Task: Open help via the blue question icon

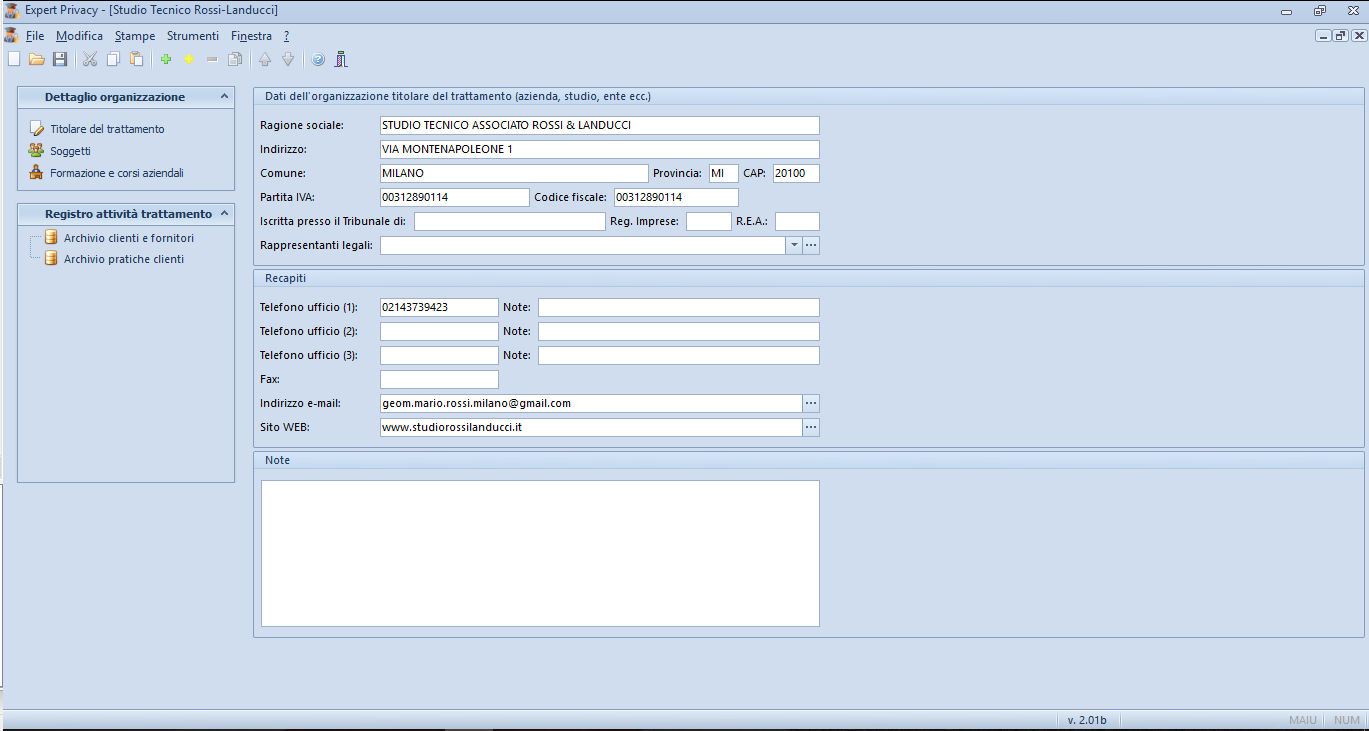Action: pos(318,60)
